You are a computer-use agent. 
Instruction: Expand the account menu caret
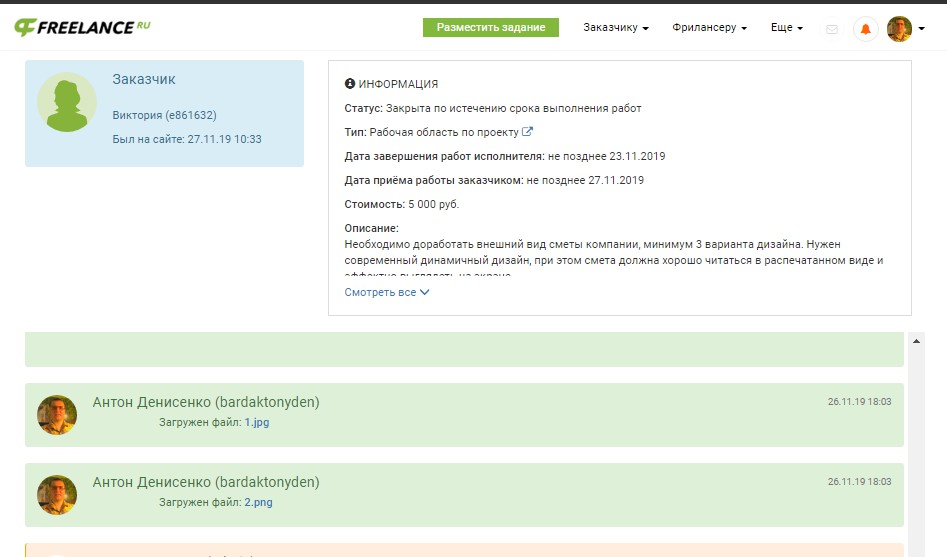922,28
